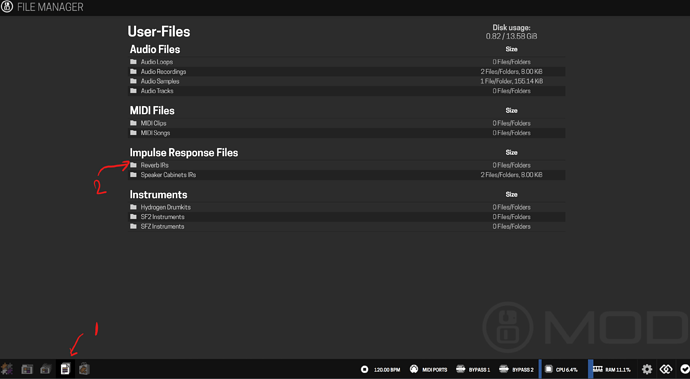Click the User-Files page title
The width and height of the screenshot is (690, 379).
159,31
